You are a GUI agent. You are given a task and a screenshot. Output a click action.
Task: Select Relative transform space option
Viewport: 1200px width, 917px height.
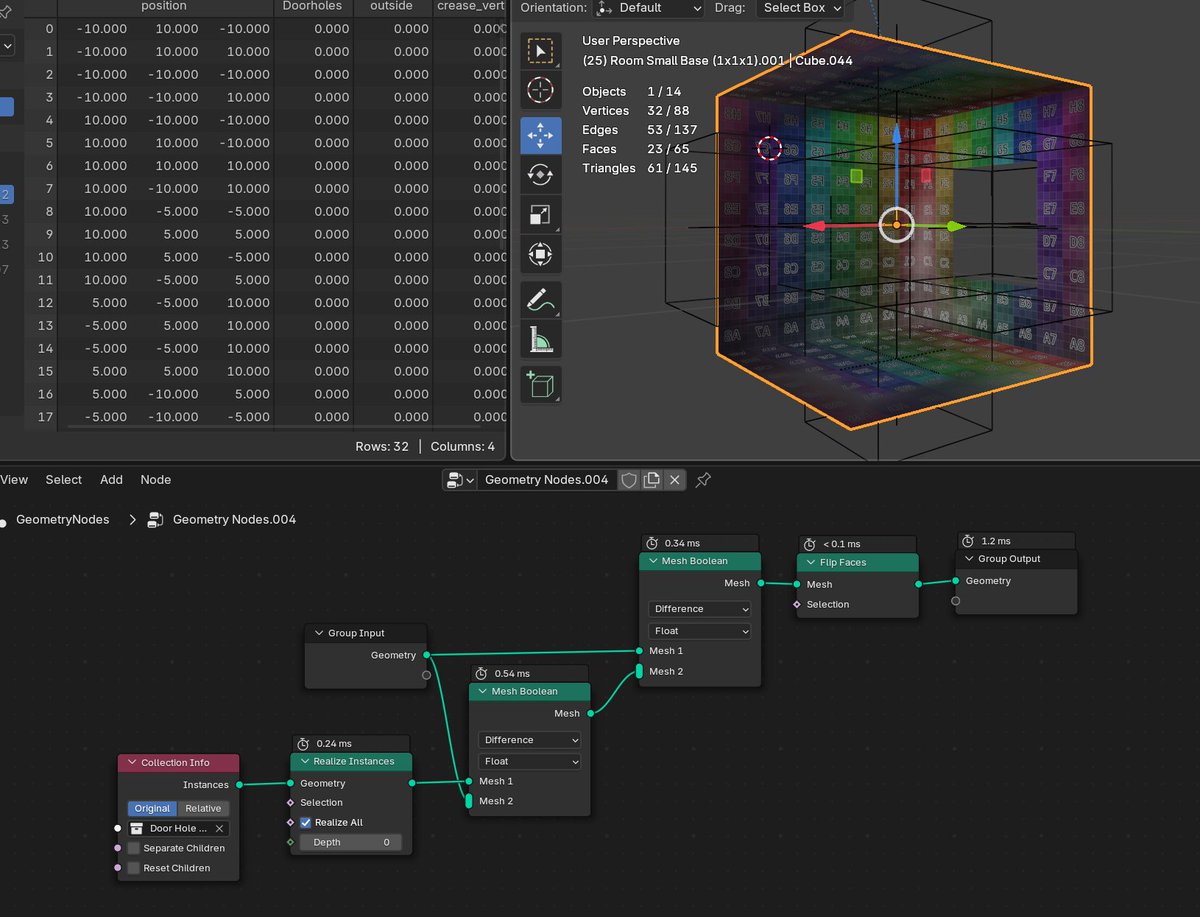click(203, 808)
